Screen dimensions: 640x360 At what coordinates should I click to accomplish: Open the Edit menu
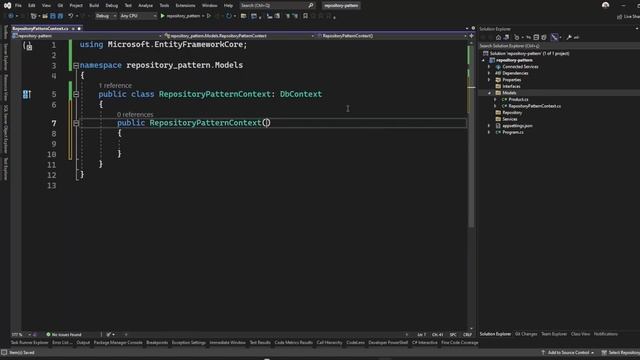(32, 6)
